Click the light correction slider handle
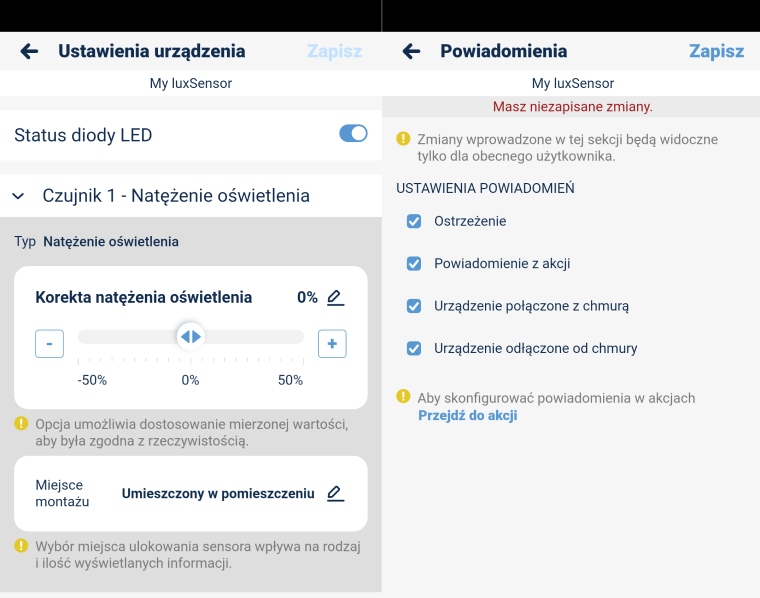The image size is (760, 598). (190, 337)
